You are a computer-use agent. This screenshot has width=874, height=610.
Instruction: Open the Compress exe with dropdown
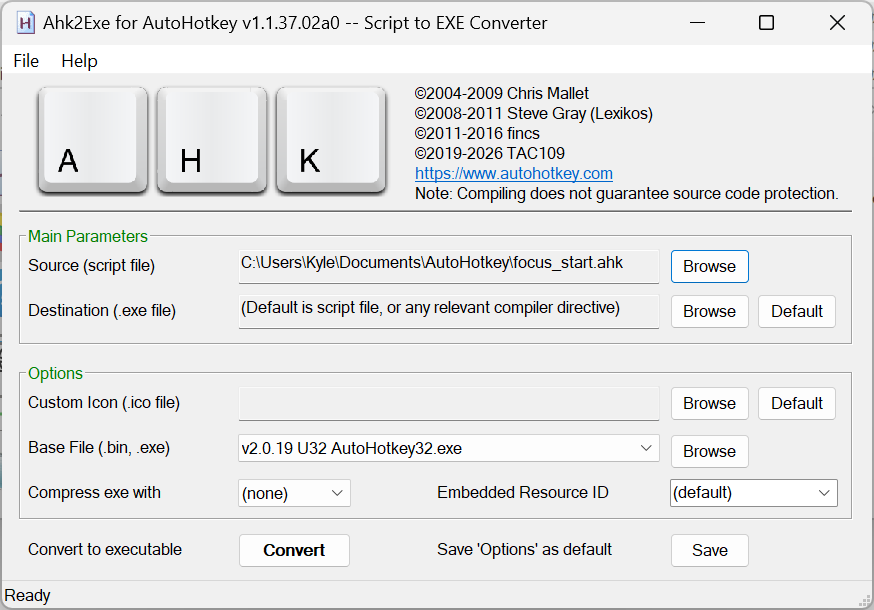pos(337,493)
